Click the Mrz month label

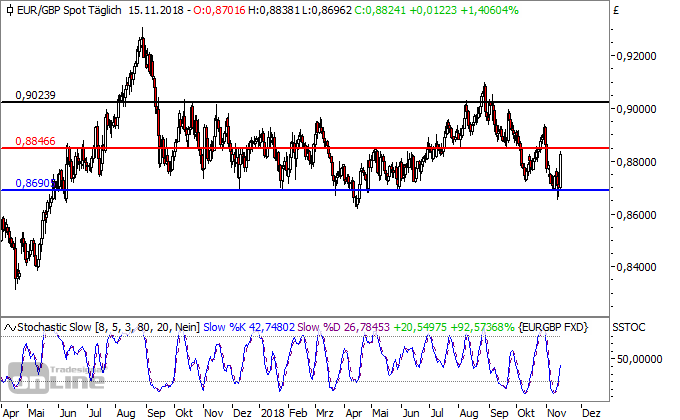tap(325, 413)
